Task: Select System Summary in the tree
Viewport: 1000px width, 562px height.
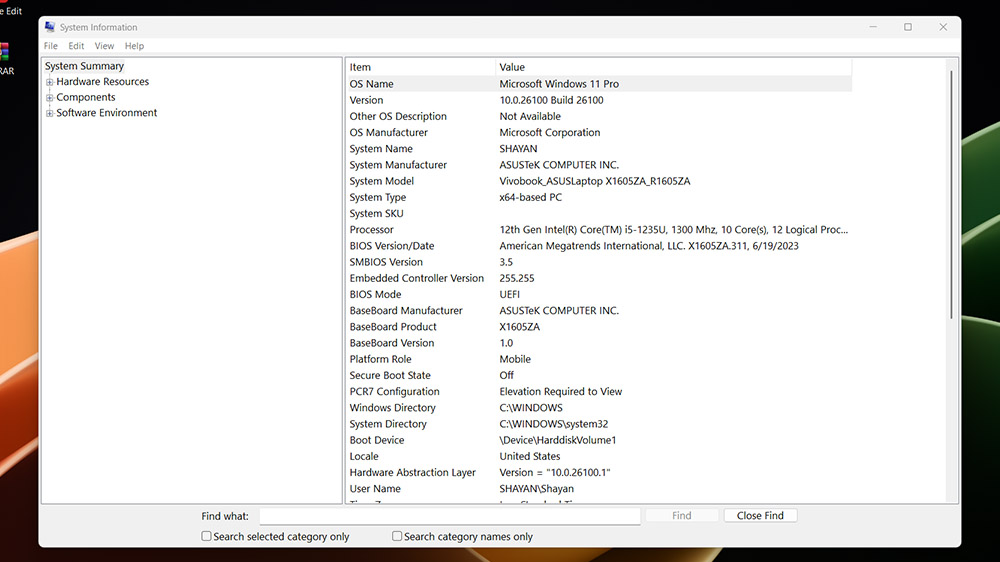Action: point(84,66)
